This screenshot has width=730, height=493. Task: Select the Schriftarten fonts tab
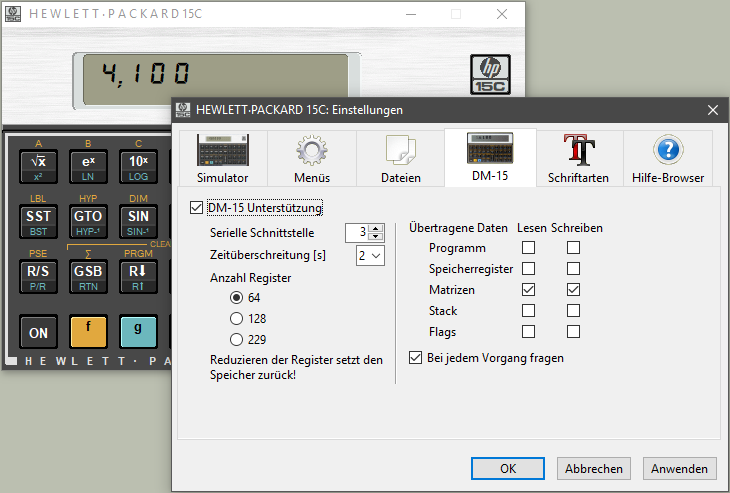click(578, 158)
